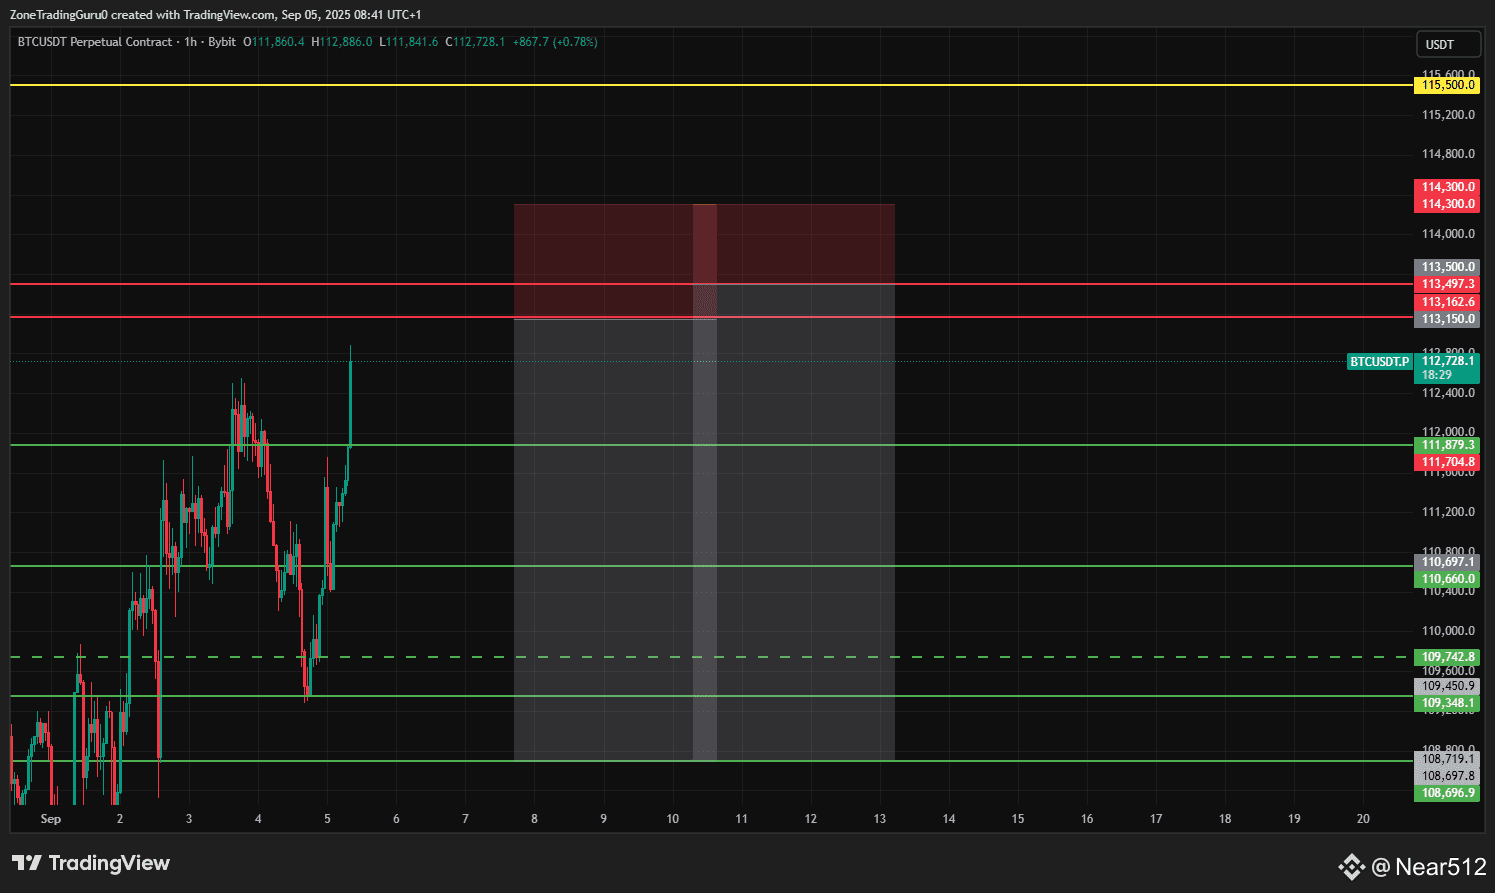Click the red 113,497.3 price label
This screenshot has width=1495, height=893.
[x=1447, y=284]
